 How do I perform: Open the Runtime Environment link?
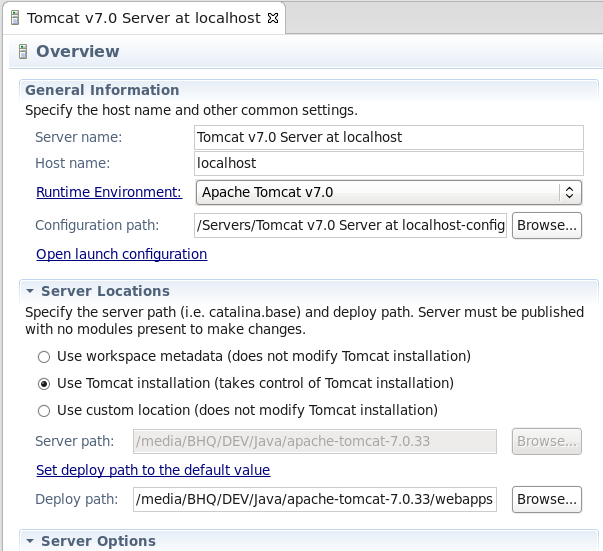[108, 192]
